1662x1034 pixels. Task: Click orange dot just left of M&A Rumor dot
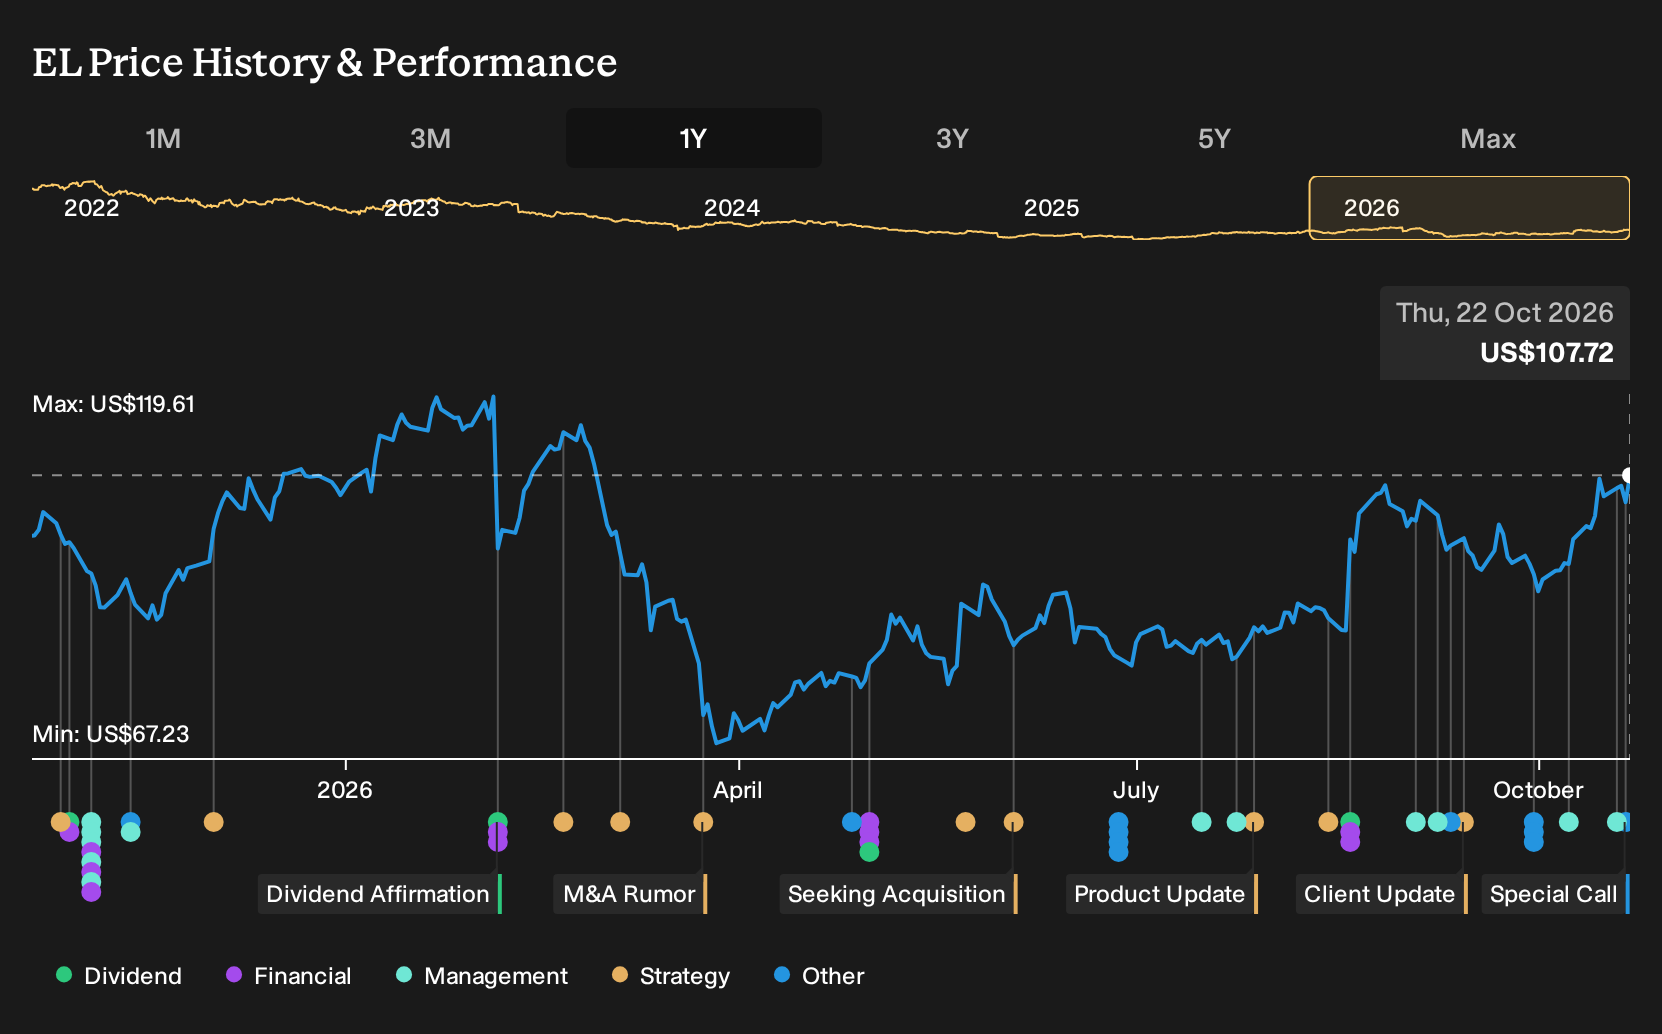[620, 822]
